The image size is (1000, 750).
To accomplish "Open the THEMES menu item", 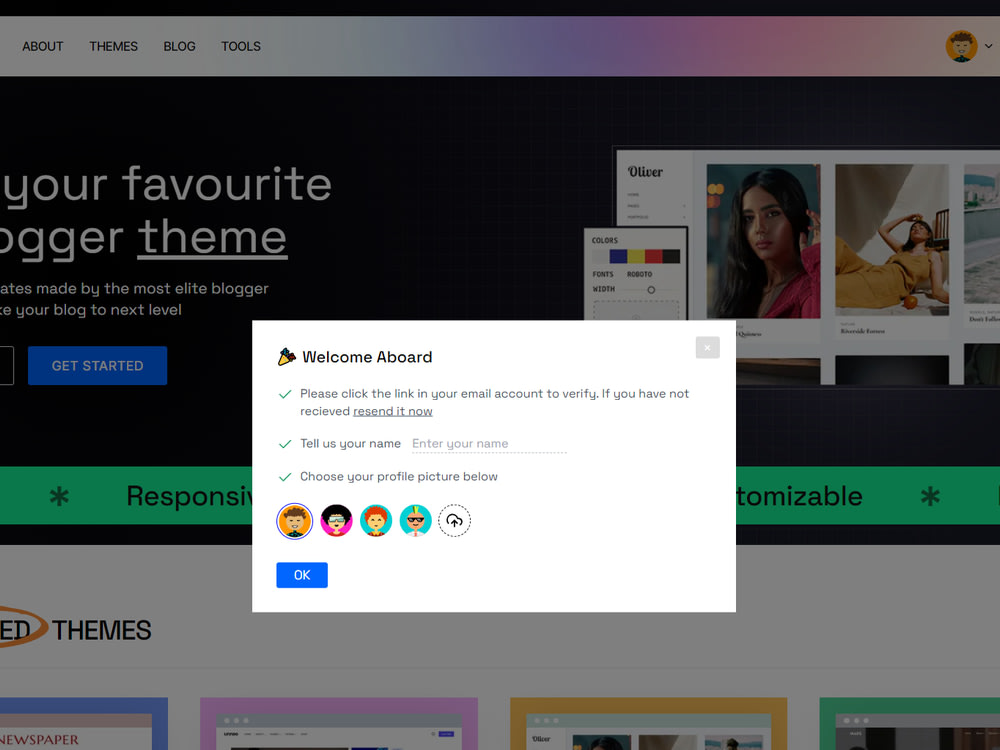I will point(114,47).
